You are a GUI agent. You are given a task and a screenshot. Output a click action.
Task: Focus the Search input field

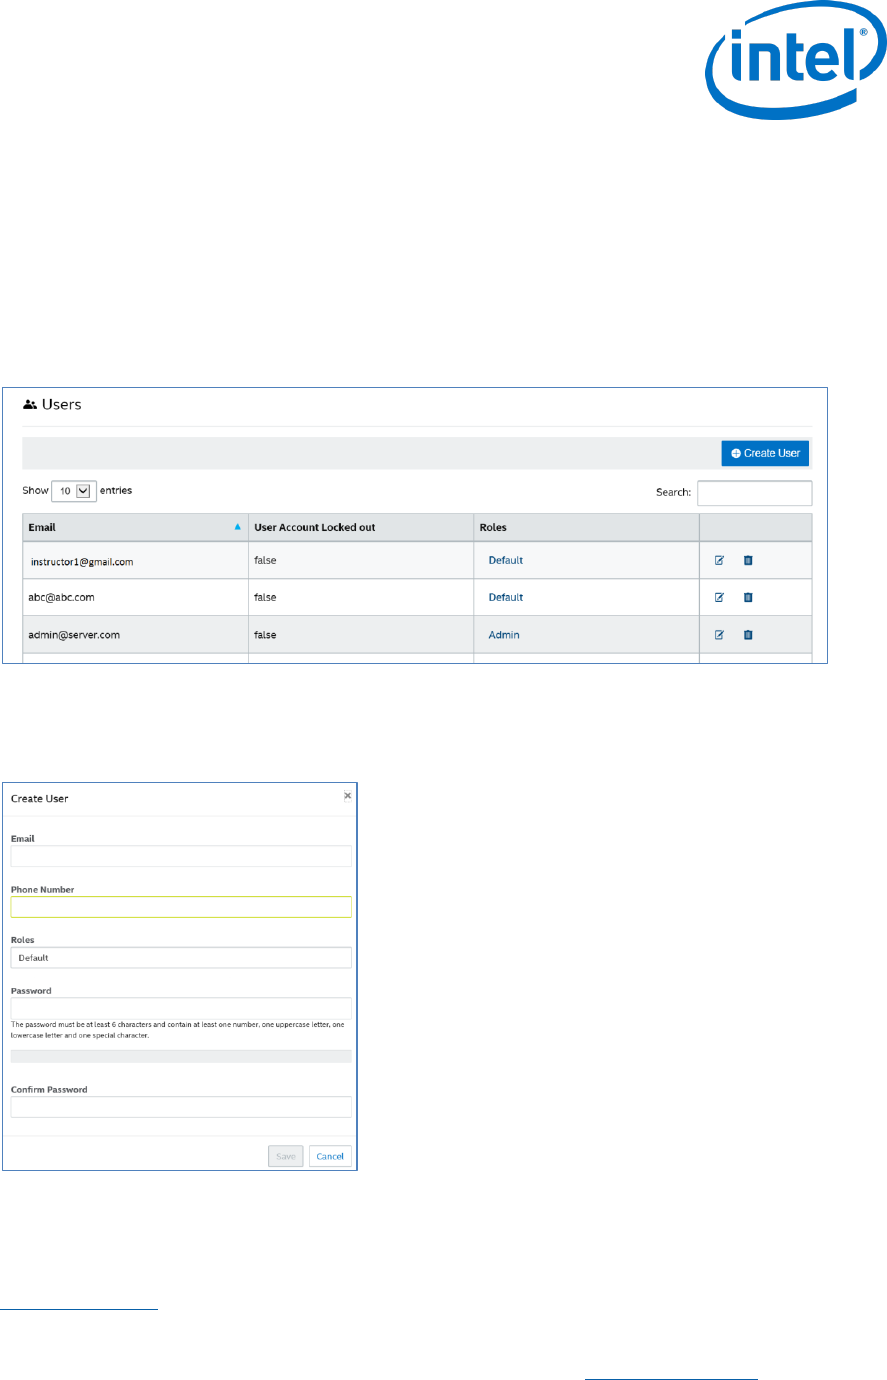coord(754,493)
